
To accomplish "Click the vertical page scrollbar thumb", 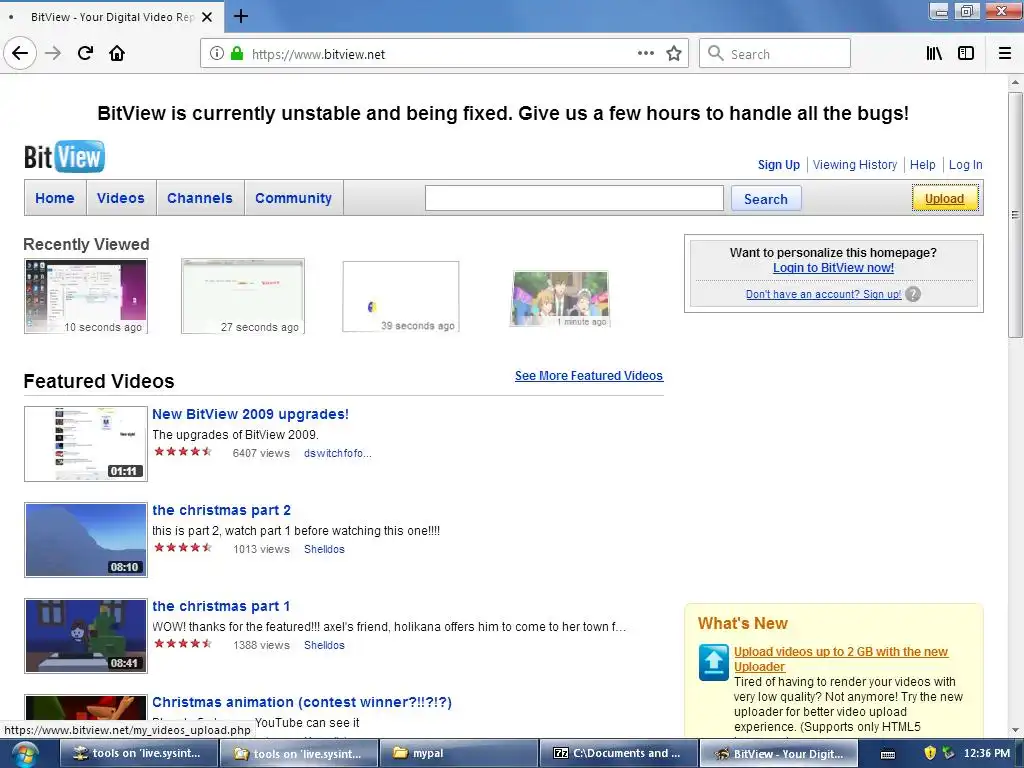I will click(x=1015, y=214).
